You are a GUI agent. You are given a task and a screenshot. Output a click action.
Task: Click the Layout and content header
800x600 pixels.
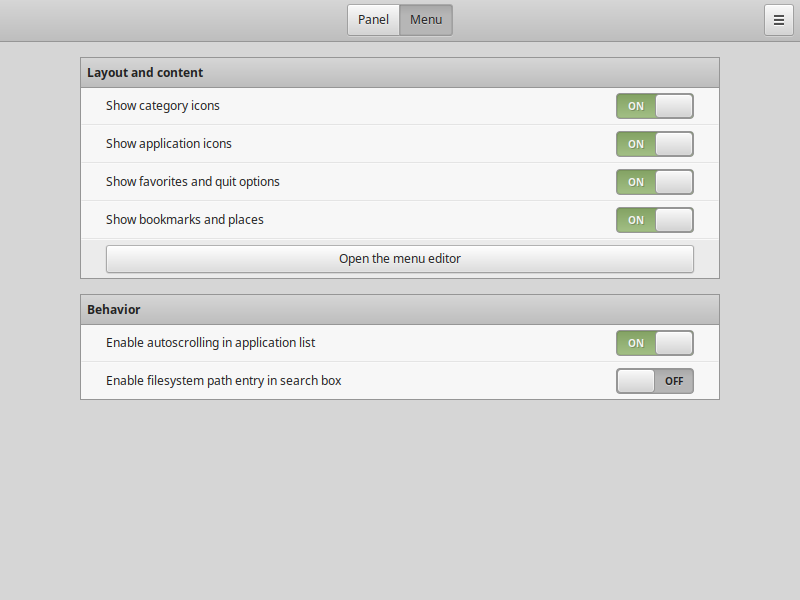[400, 72]
